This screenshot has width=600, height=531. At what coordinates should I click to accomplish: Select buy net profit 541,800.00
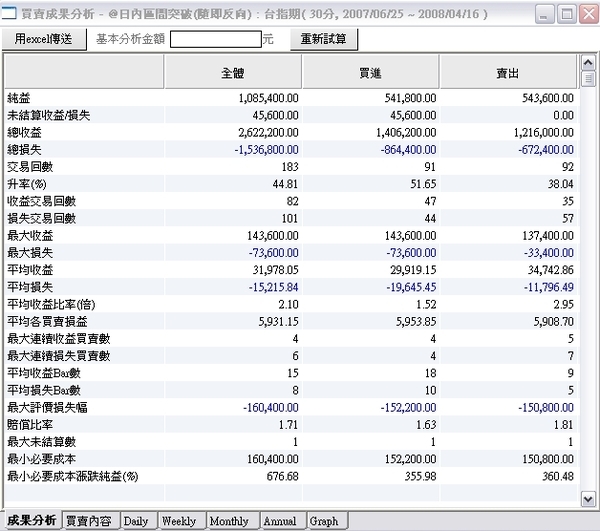coord(411,98)
